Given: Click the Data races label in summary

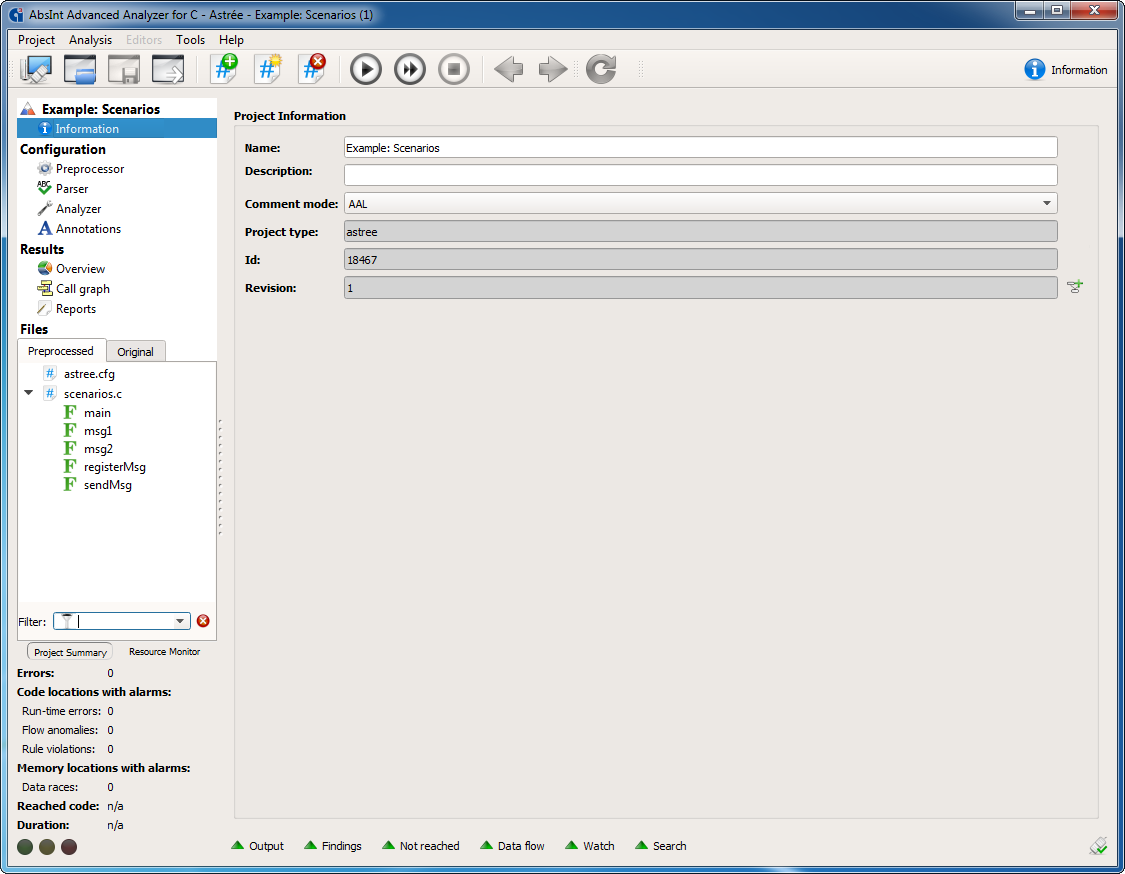Looking at the screenshot, I should click(x=50, y=787).
